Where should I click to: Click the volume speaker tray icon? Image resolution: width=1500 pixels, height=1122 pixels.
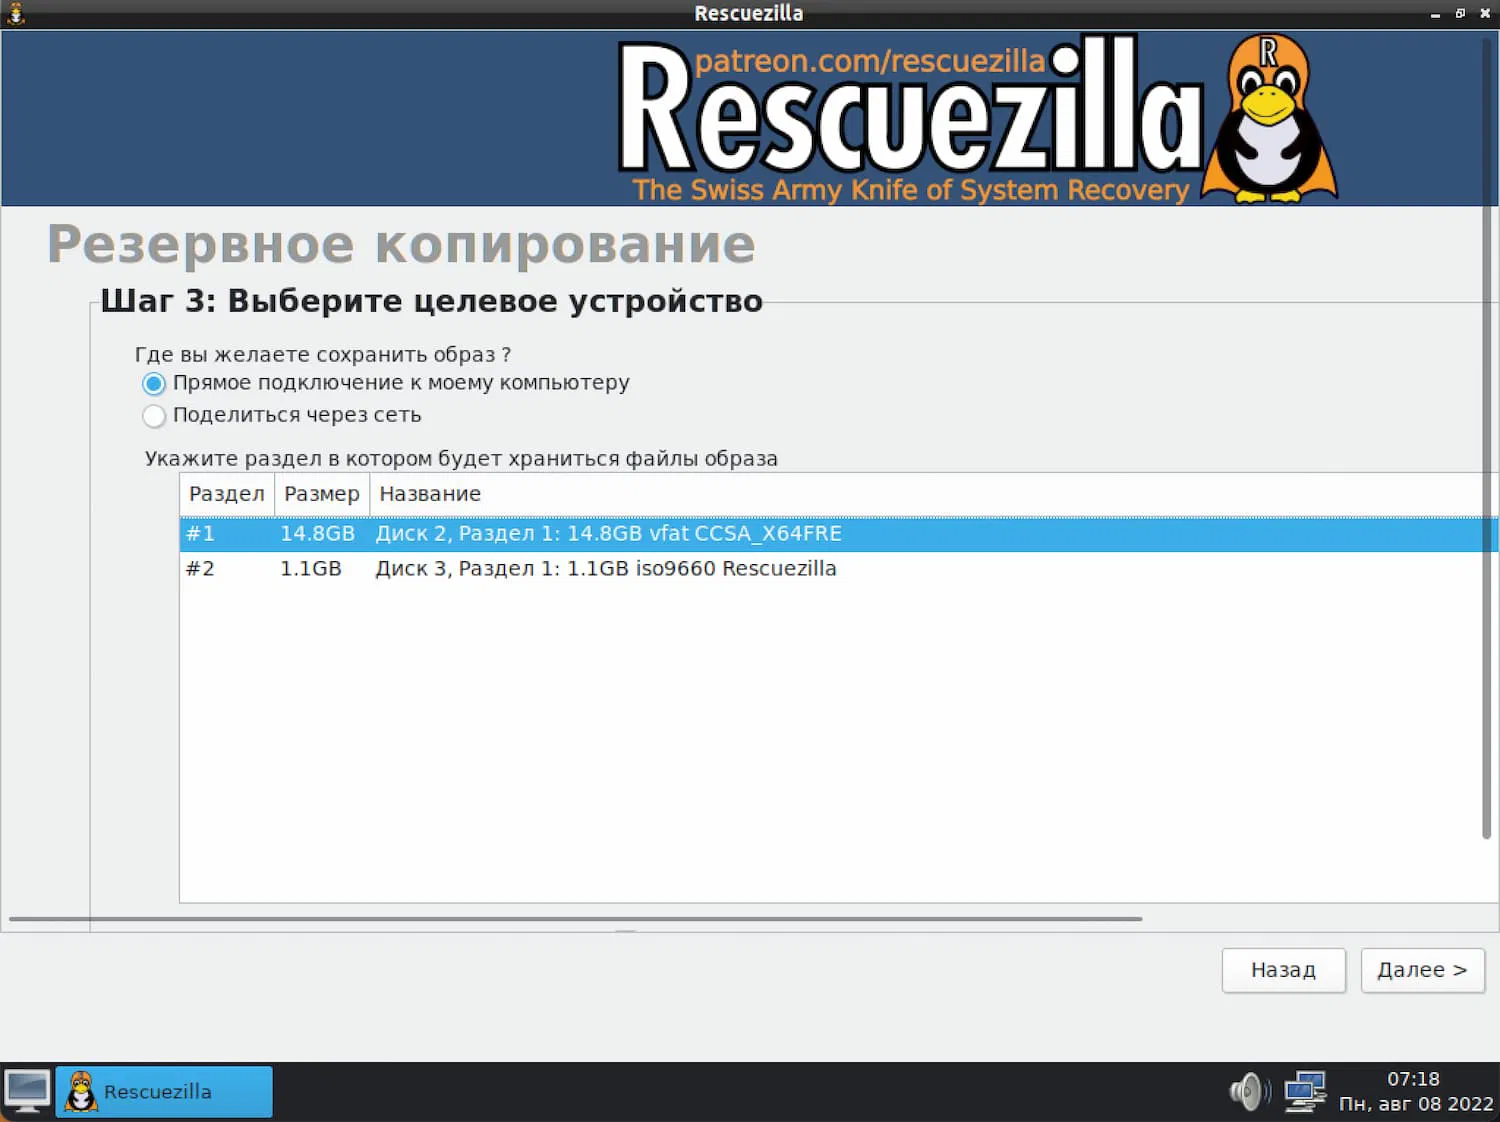[1250, 1091]
